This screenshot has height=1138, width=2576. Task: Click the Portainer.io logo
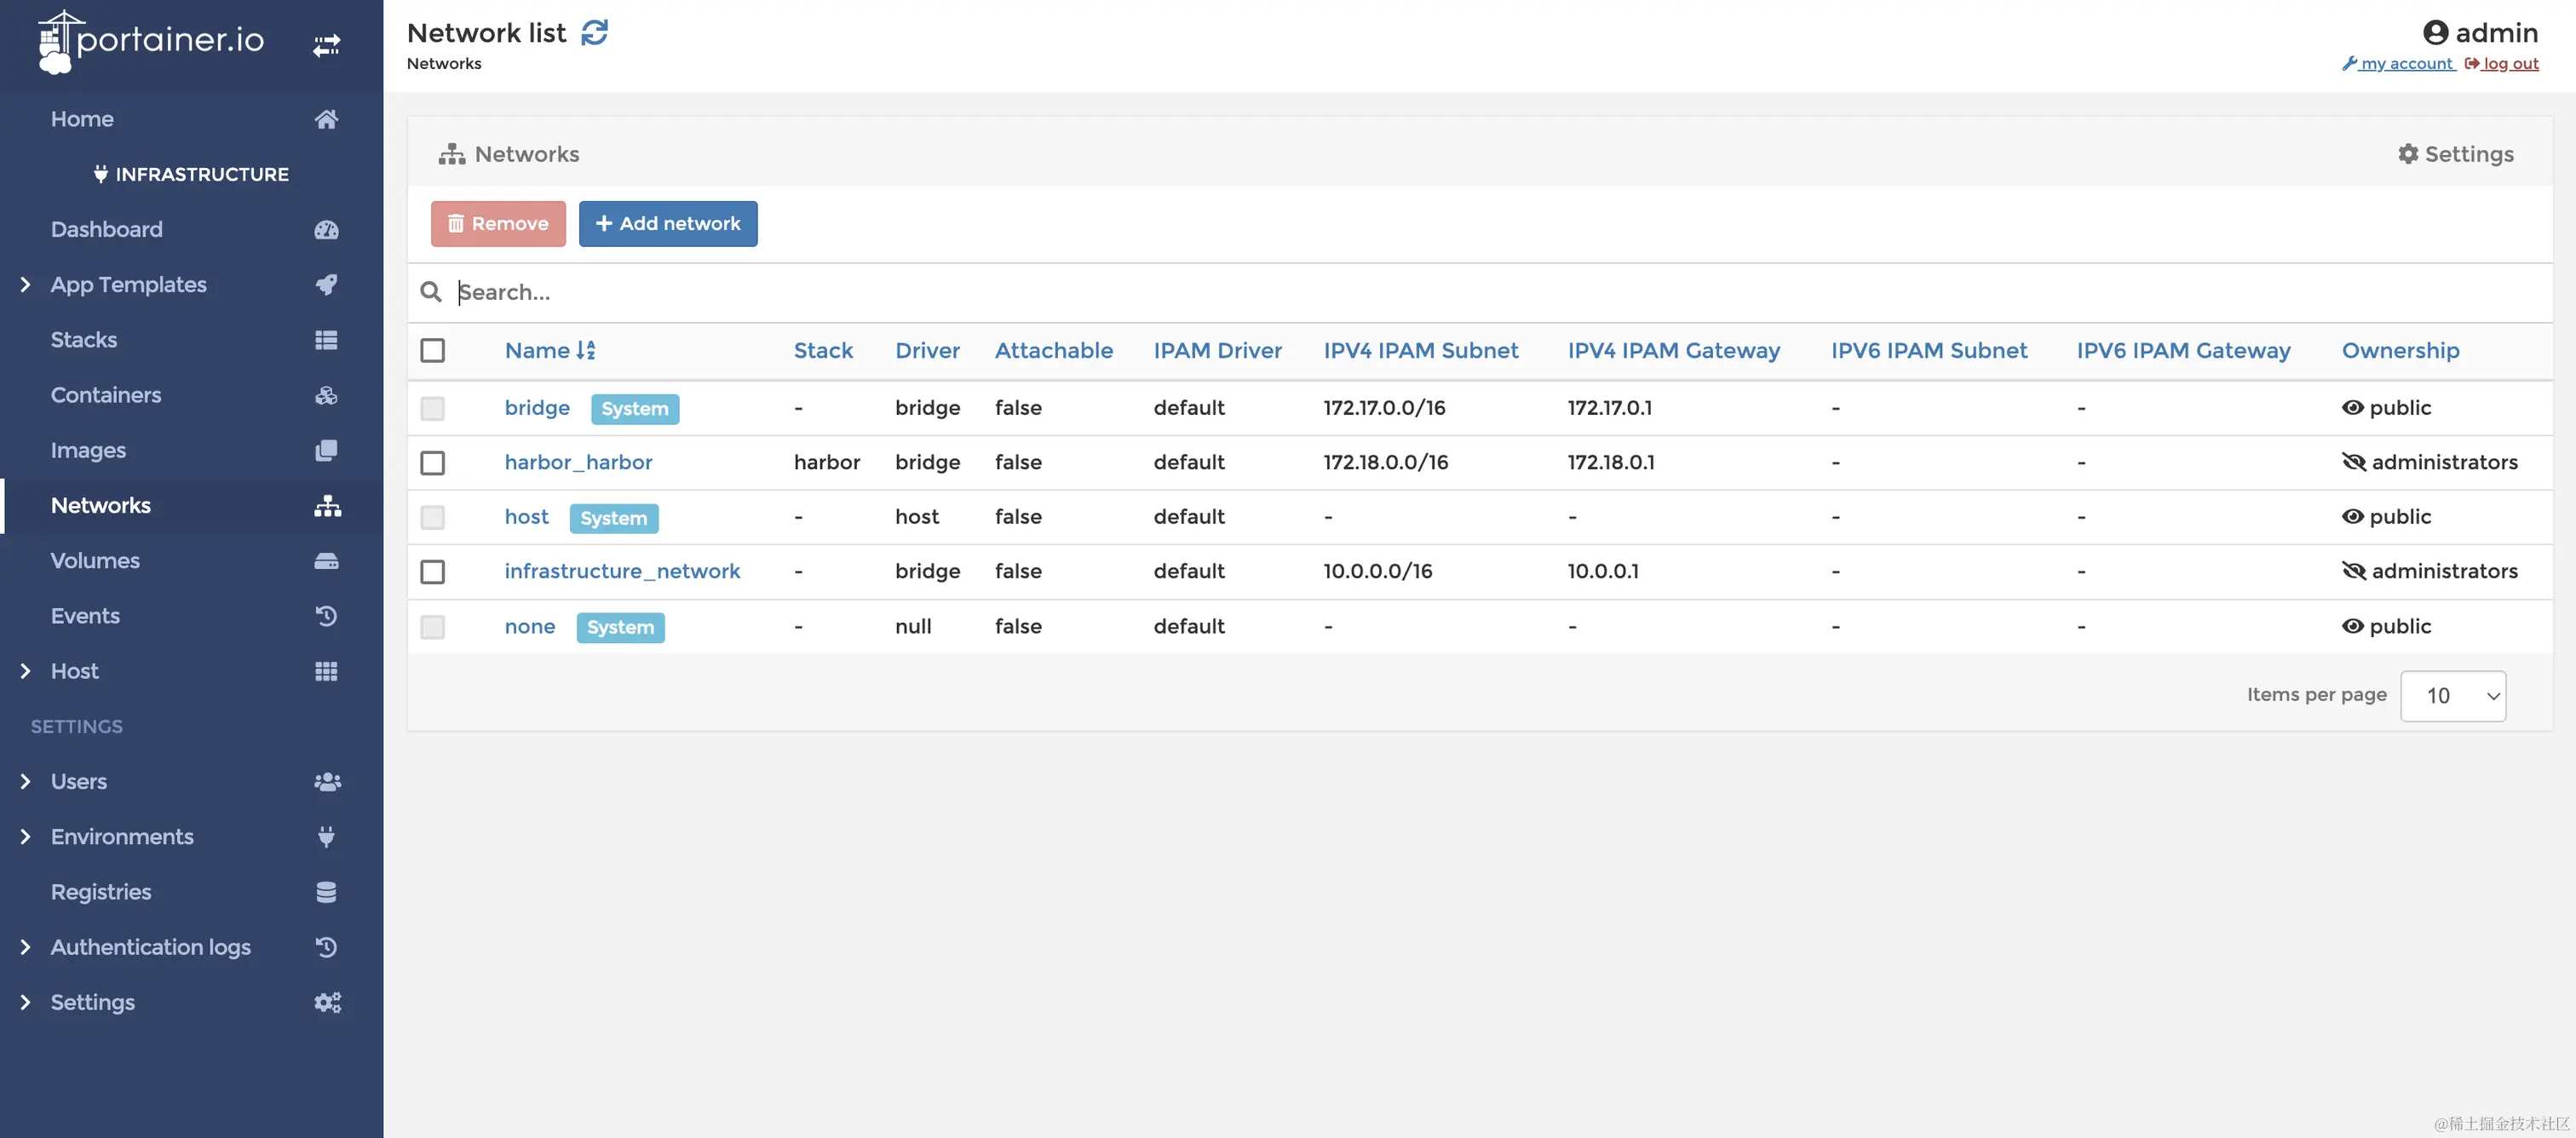[x=151, y=42]
